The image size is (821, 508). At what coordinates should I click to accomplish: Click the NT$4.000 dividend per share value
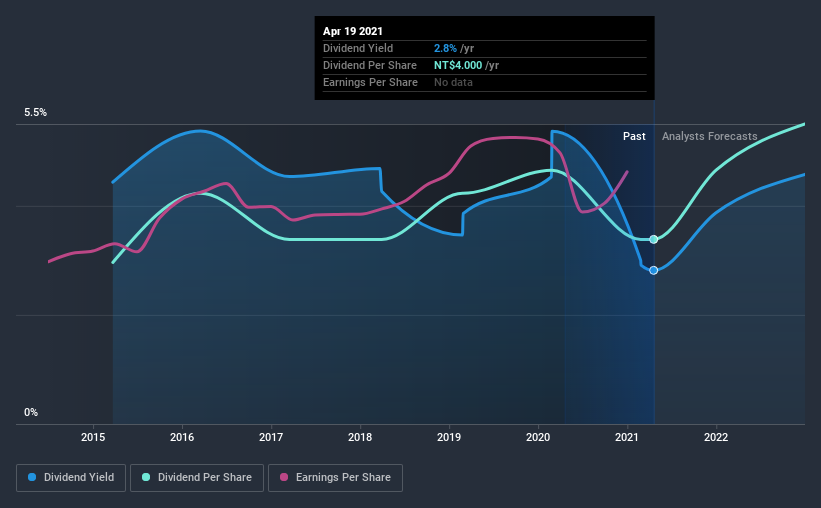click(458, 65)
